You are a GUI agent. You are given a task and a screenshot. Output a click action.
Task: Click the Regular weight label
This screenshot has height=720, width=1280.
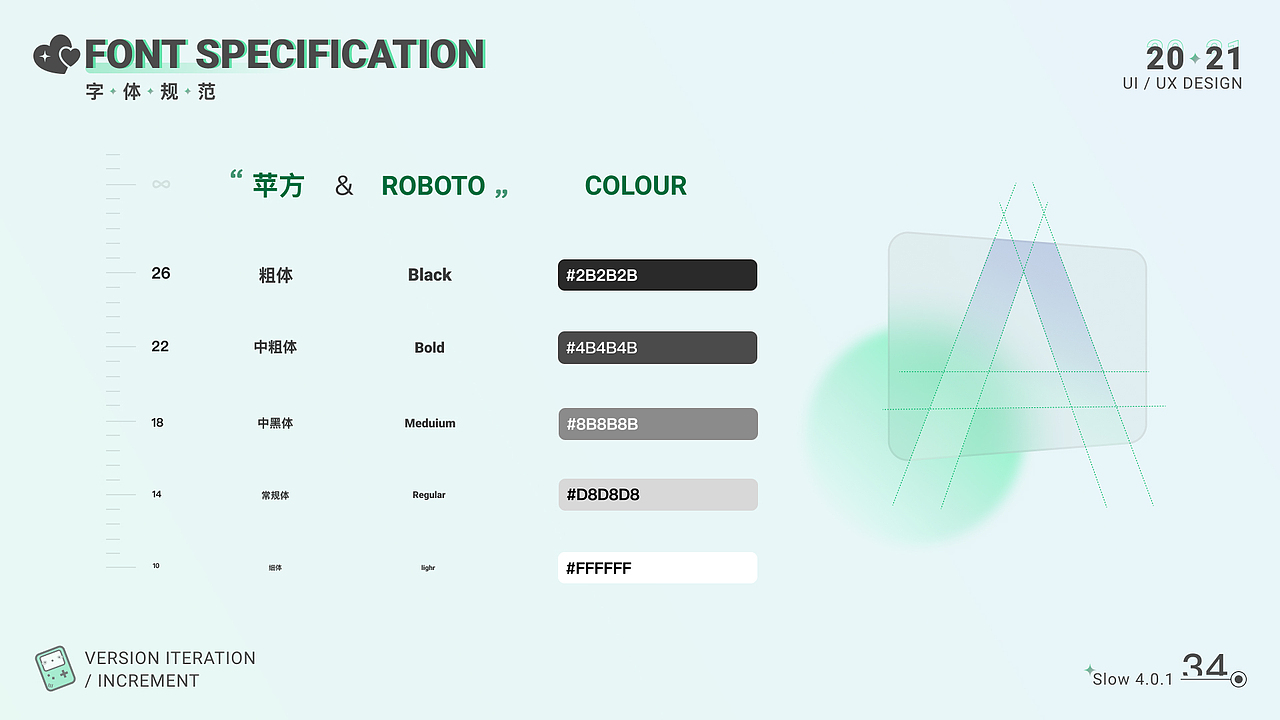click(429, 495)
